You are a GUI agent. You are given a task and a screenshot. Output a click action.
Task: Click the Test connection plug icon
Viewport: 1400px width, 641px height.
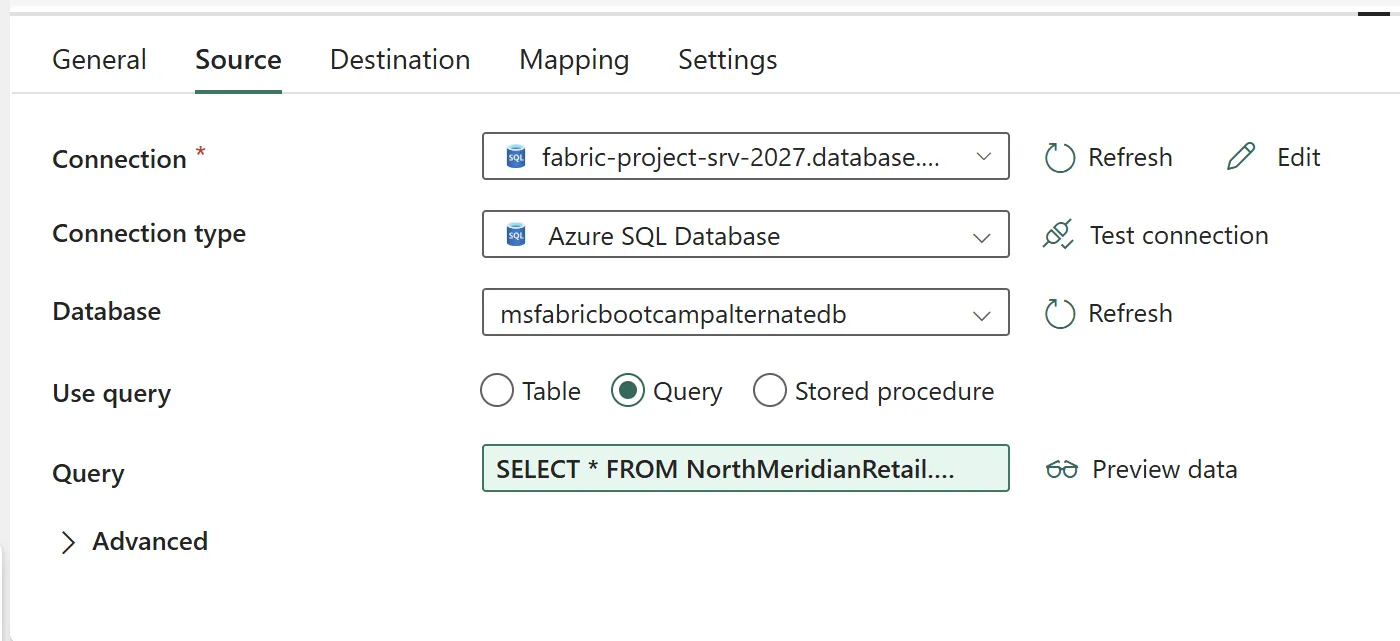(1058, 235)
